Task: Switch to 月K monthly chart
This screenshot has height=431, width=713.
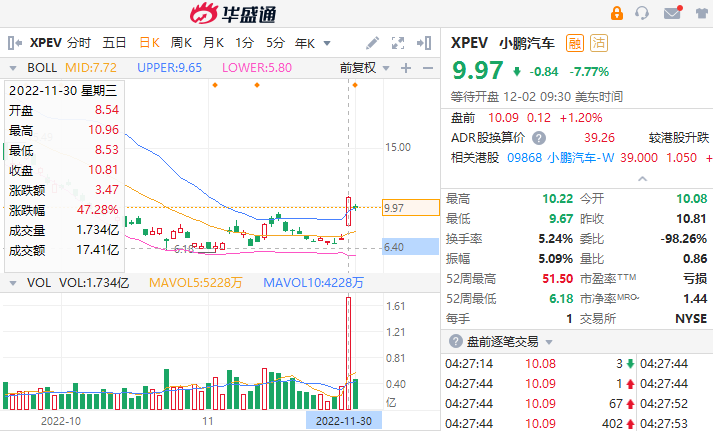Action: (213, 43)
